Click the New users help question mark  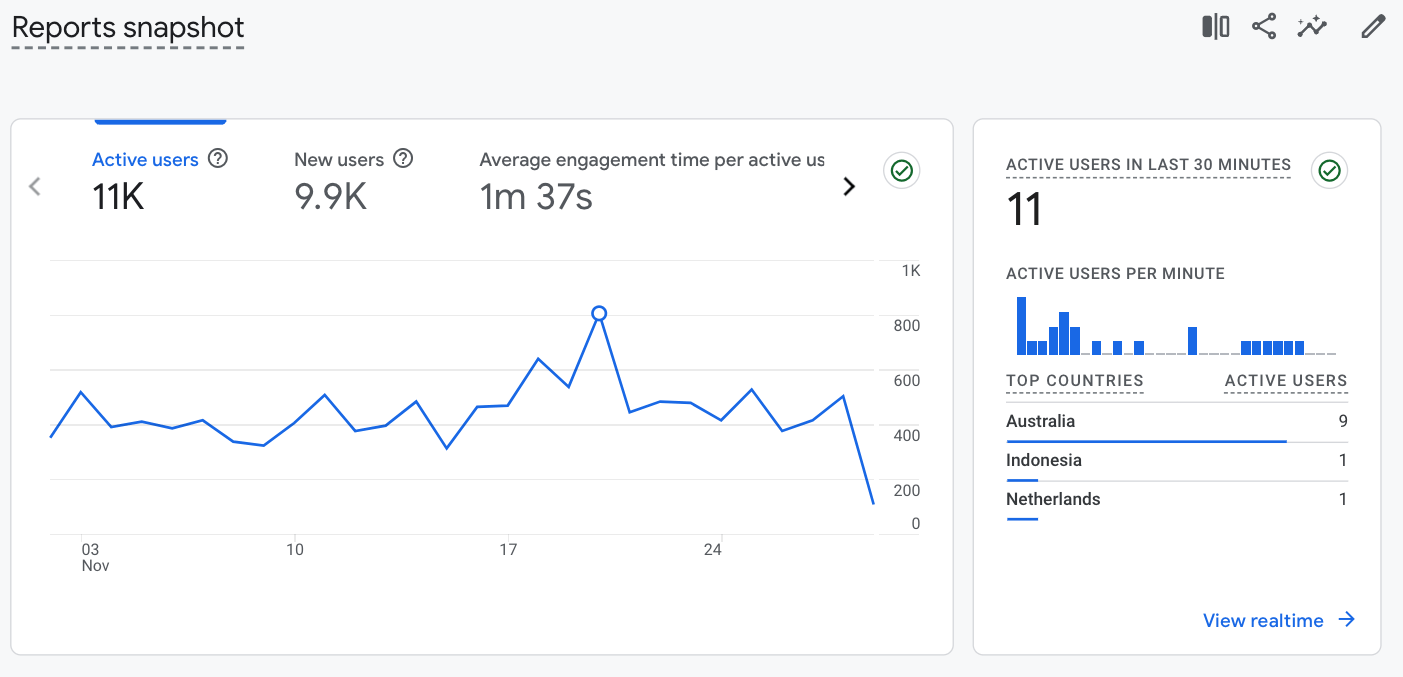[403, 158]
